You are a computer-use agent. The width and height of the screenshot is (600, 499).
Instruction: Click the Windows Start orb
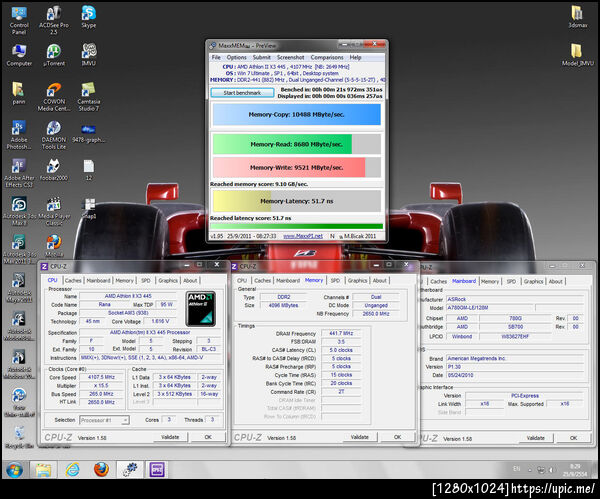coord(14,470)
